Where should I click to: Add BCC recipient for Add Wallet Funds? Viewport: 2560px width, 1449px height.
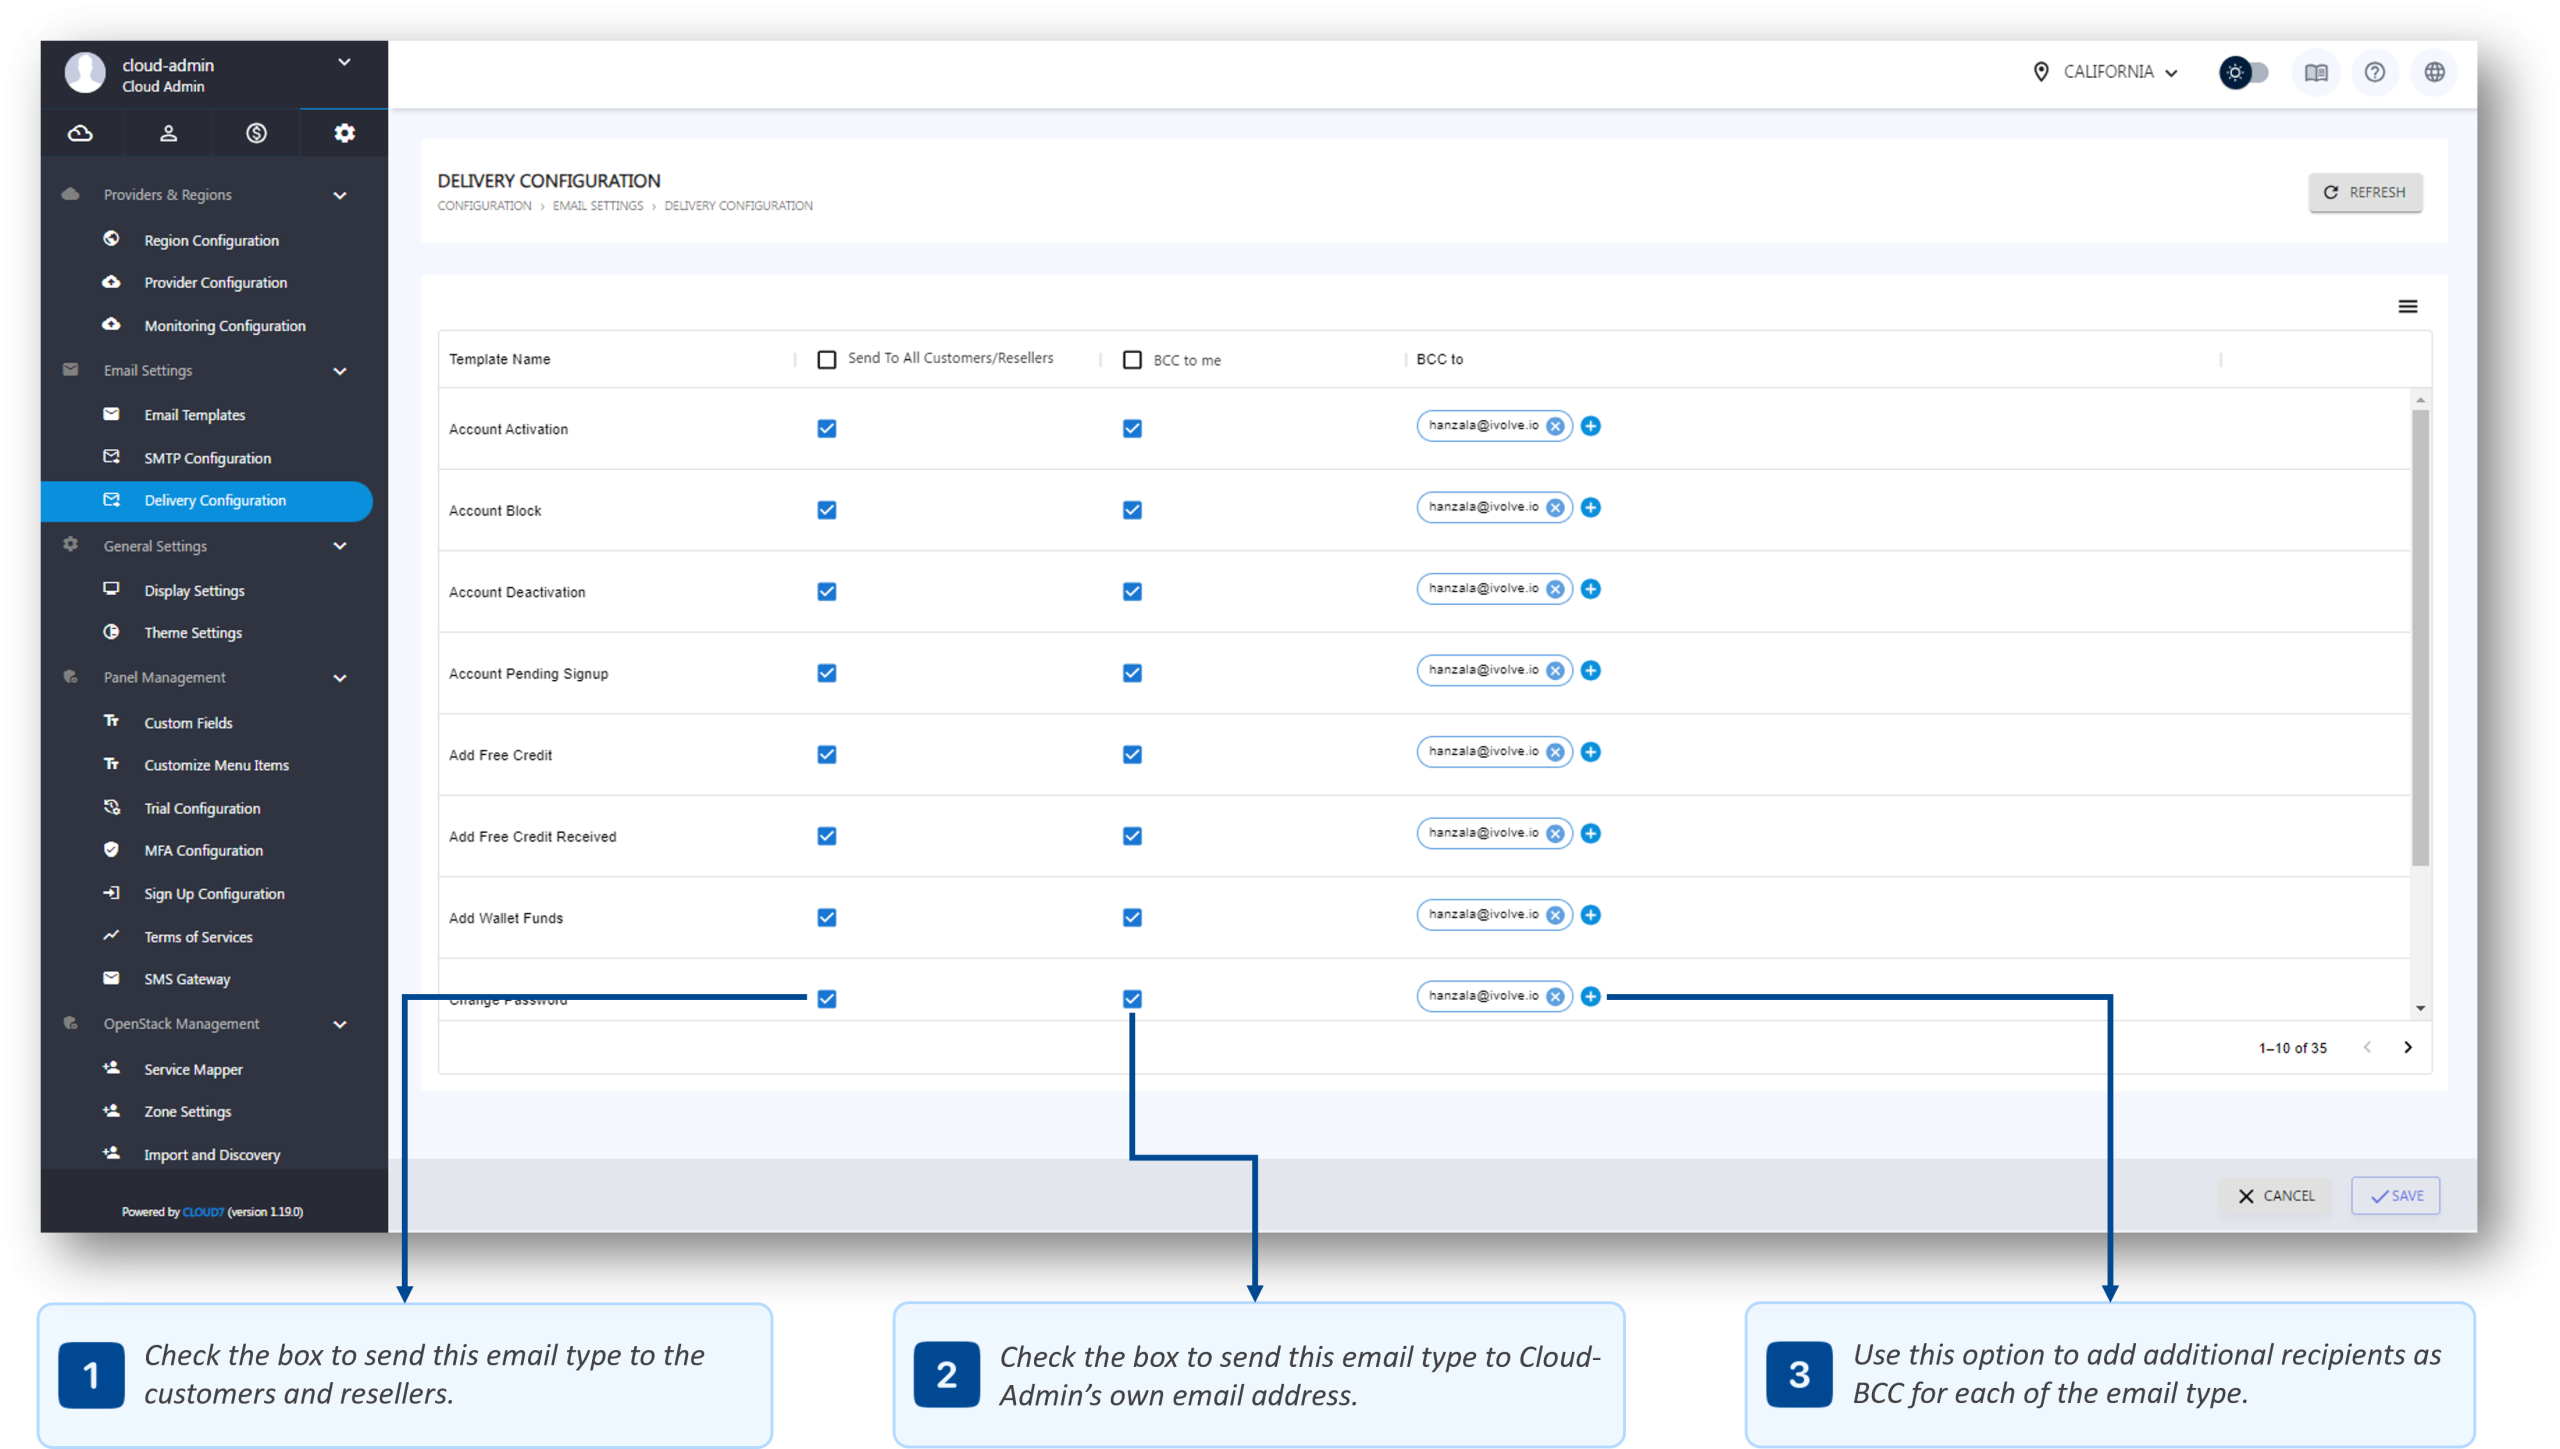(1591, 915)
